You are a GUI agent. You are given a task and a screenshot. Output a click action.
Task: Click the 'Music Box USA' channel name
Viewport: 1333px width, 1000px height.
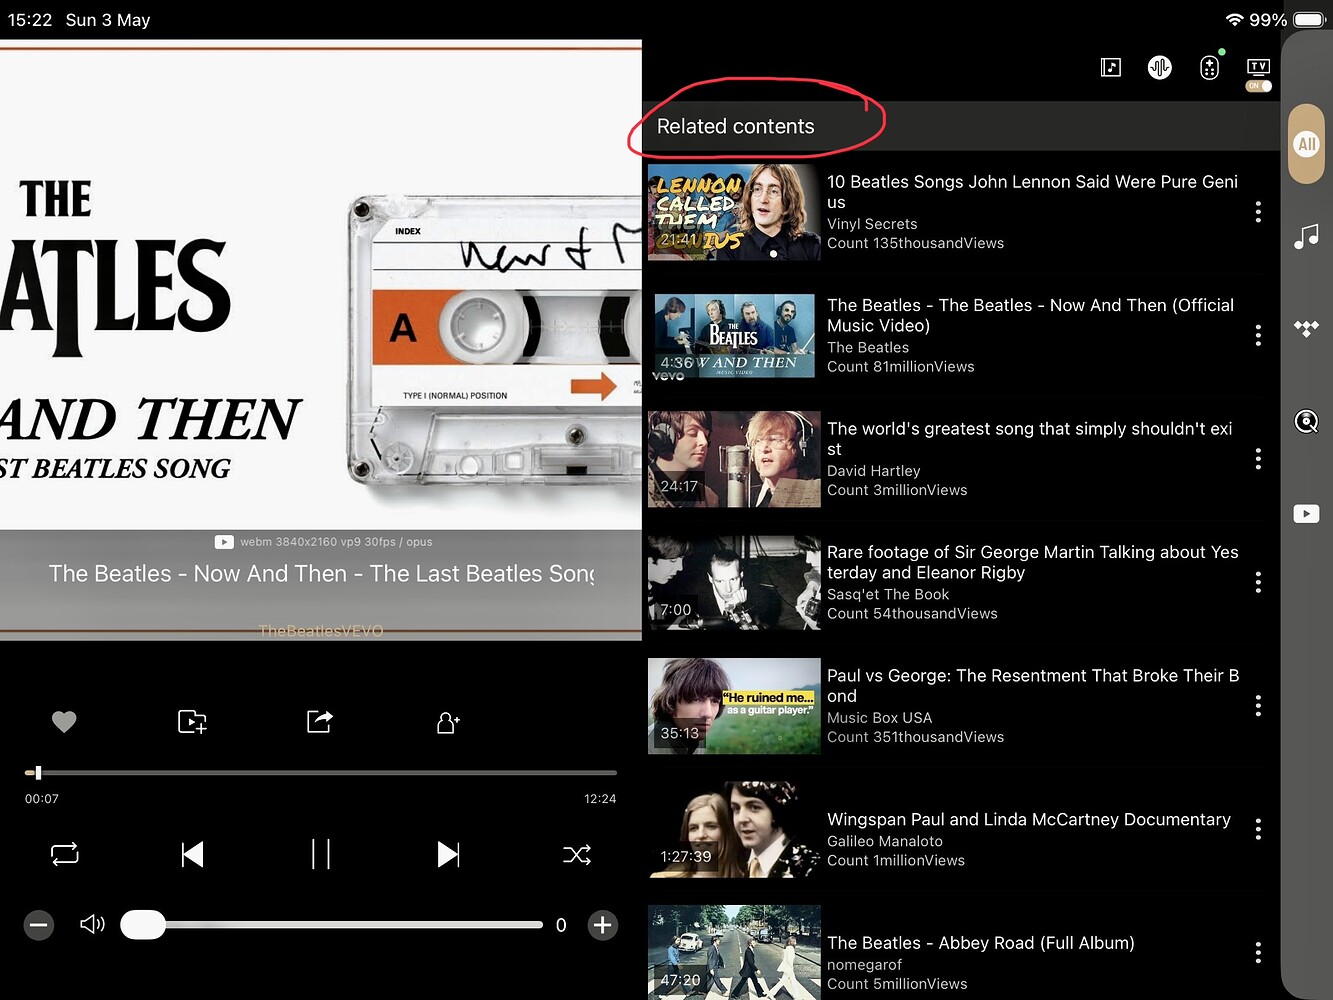pos(879,718)
